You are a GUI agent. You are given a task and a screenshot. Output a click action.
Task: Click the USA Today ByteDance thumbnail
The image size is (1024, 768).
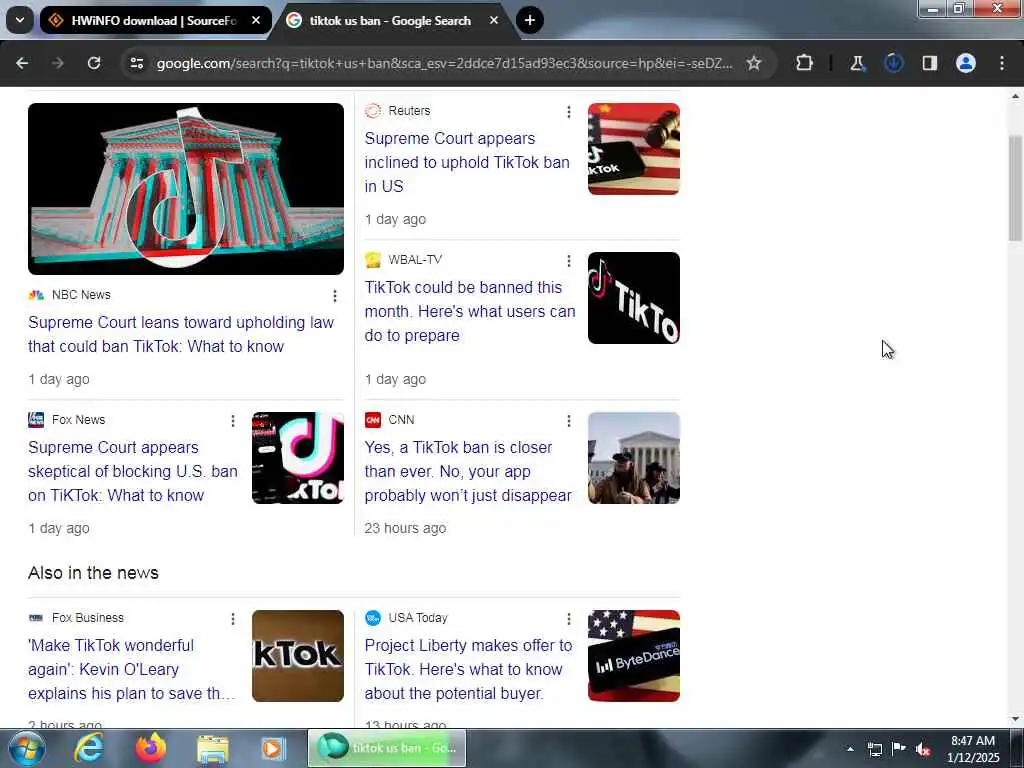(633, 656)
